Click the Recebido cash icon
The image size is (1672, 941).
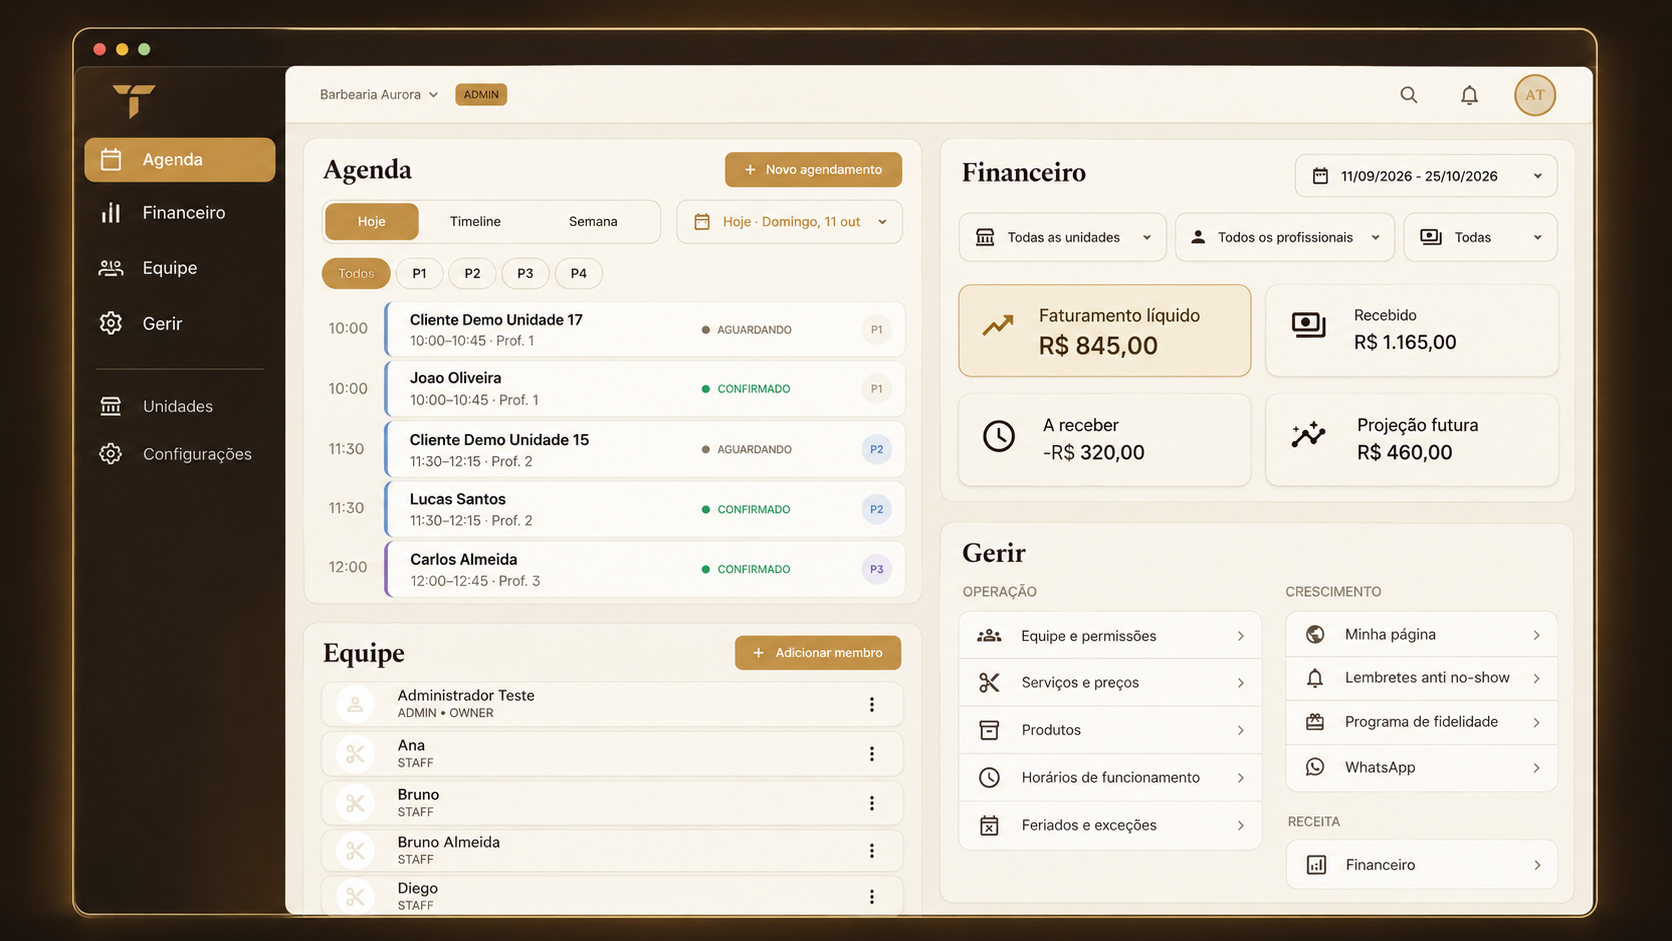pyautogui.click(x=1308, y=325)
